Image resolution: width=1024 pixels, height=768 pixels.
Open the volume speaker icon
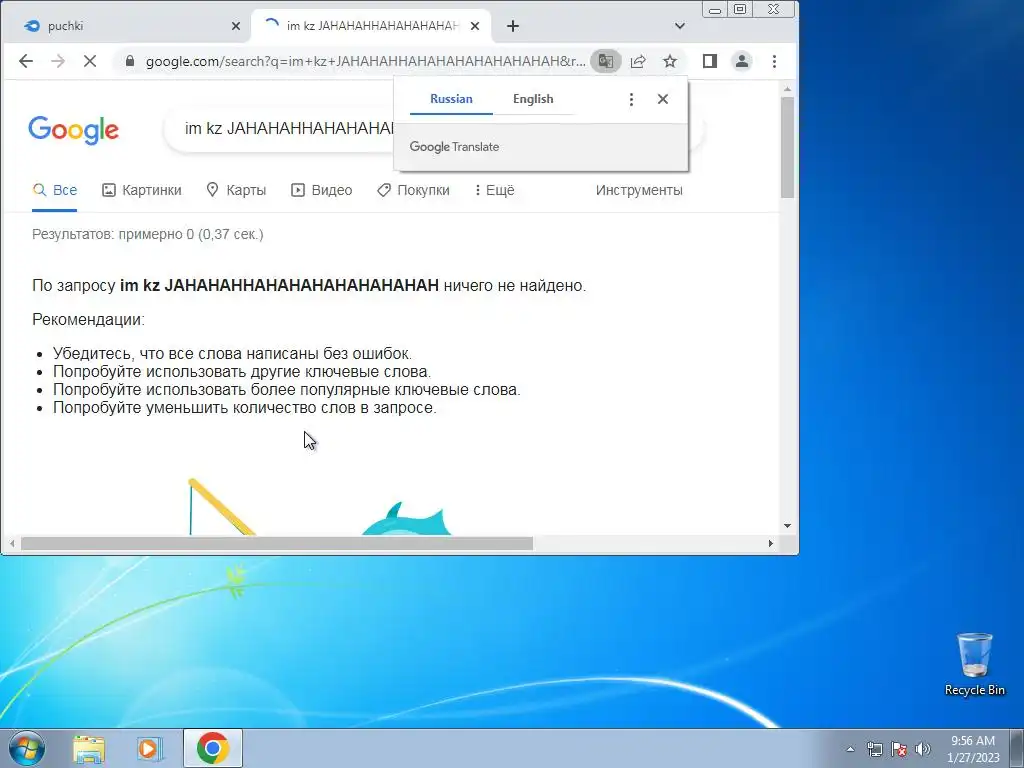(x=923, y=749)
